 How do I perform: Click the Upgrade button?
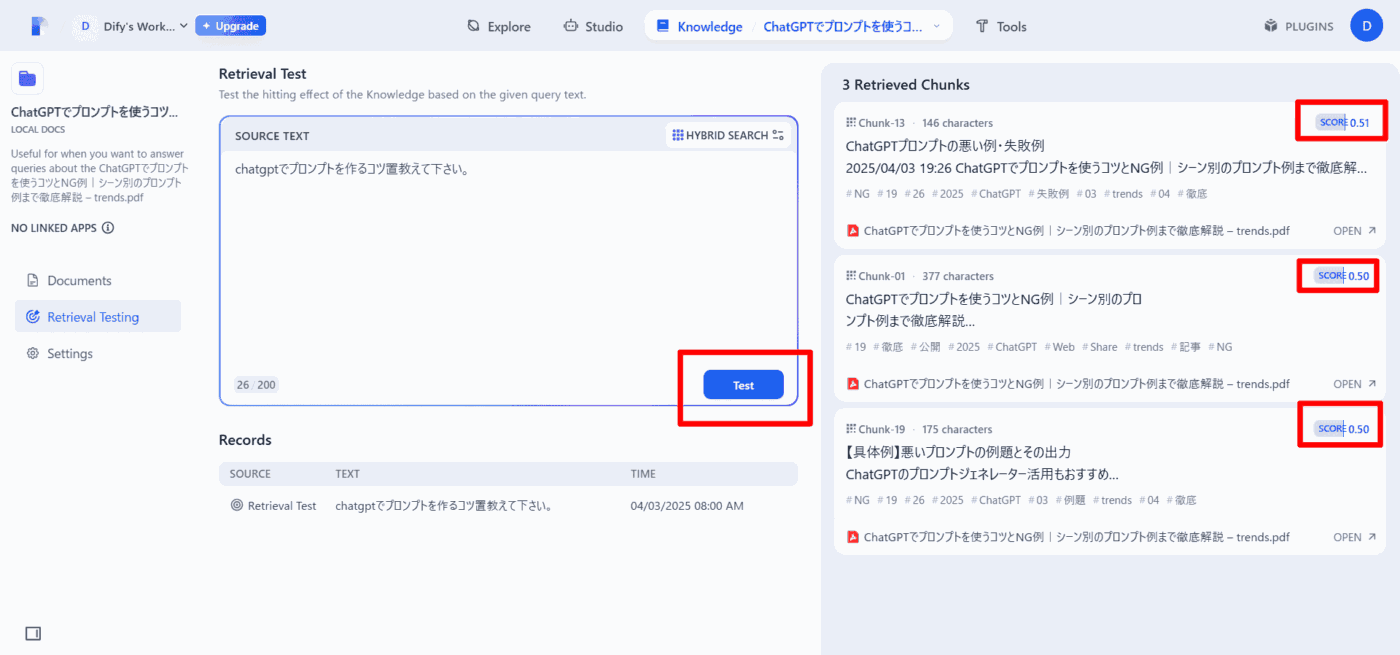[x=231, y=26]
